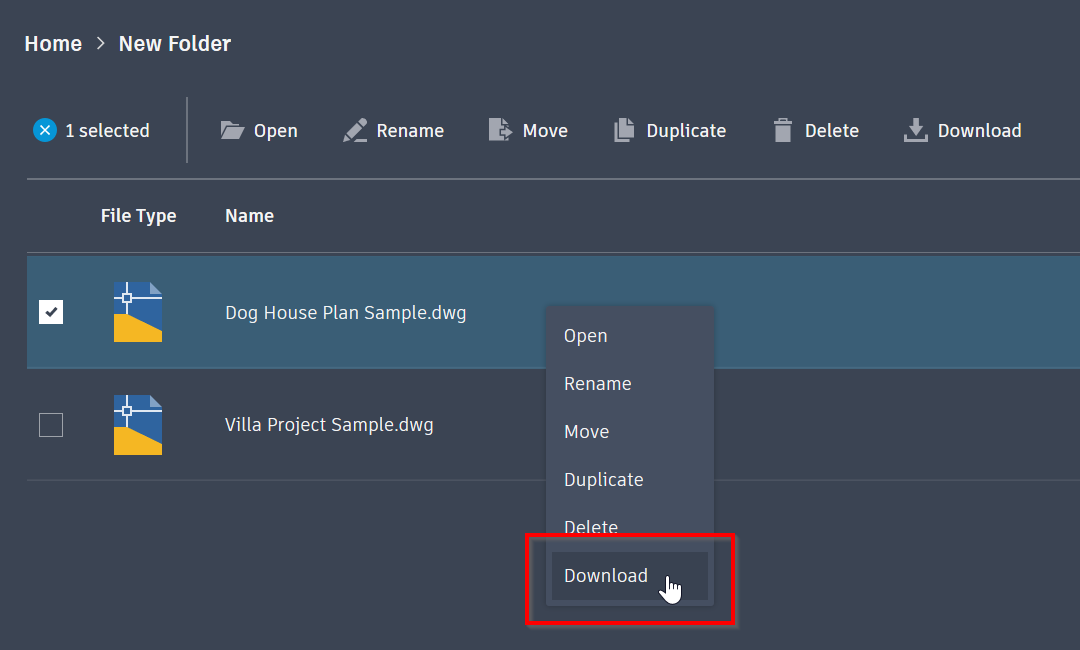Screen dimensions: 1080x650
Task: Click the Villa Project DWG file icon
Action: pyautogui.click(x=138, y=425)
